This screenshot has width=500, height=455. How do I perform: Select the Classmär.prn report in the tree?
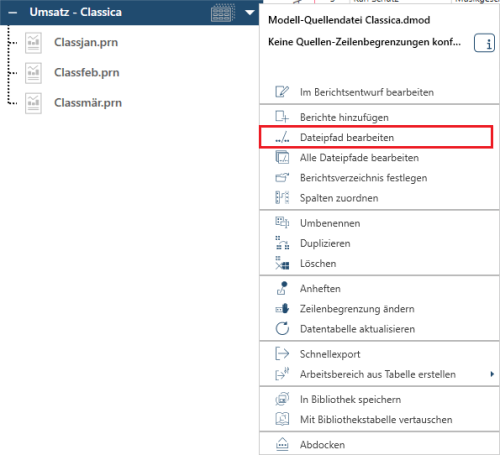88,103
